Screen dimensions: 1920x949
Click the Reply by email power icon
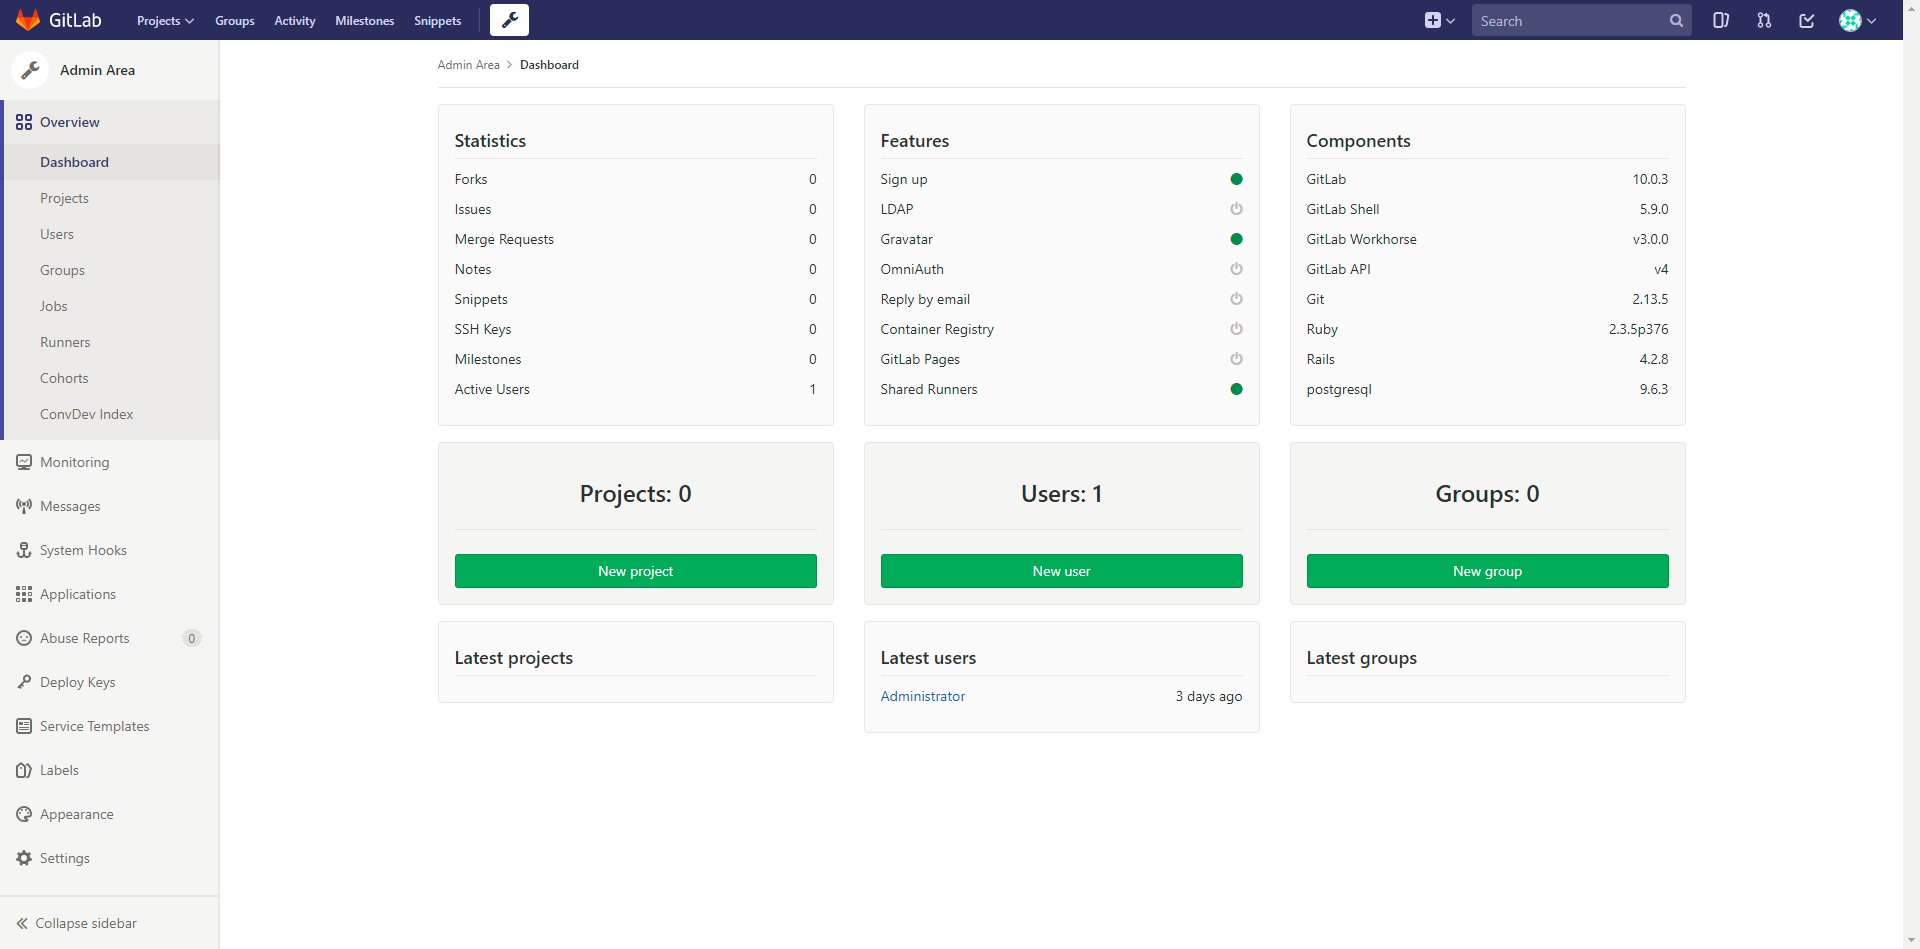coord(1236,299)
